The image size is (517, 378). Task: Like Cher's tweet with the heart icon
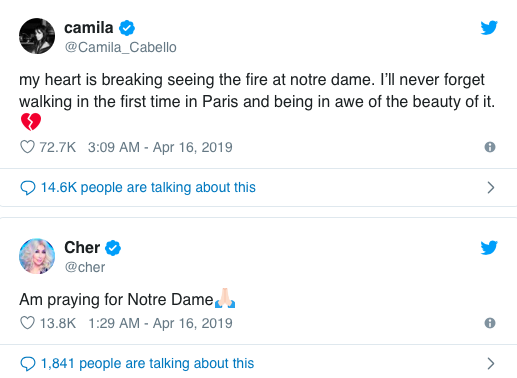click(27, 323)
